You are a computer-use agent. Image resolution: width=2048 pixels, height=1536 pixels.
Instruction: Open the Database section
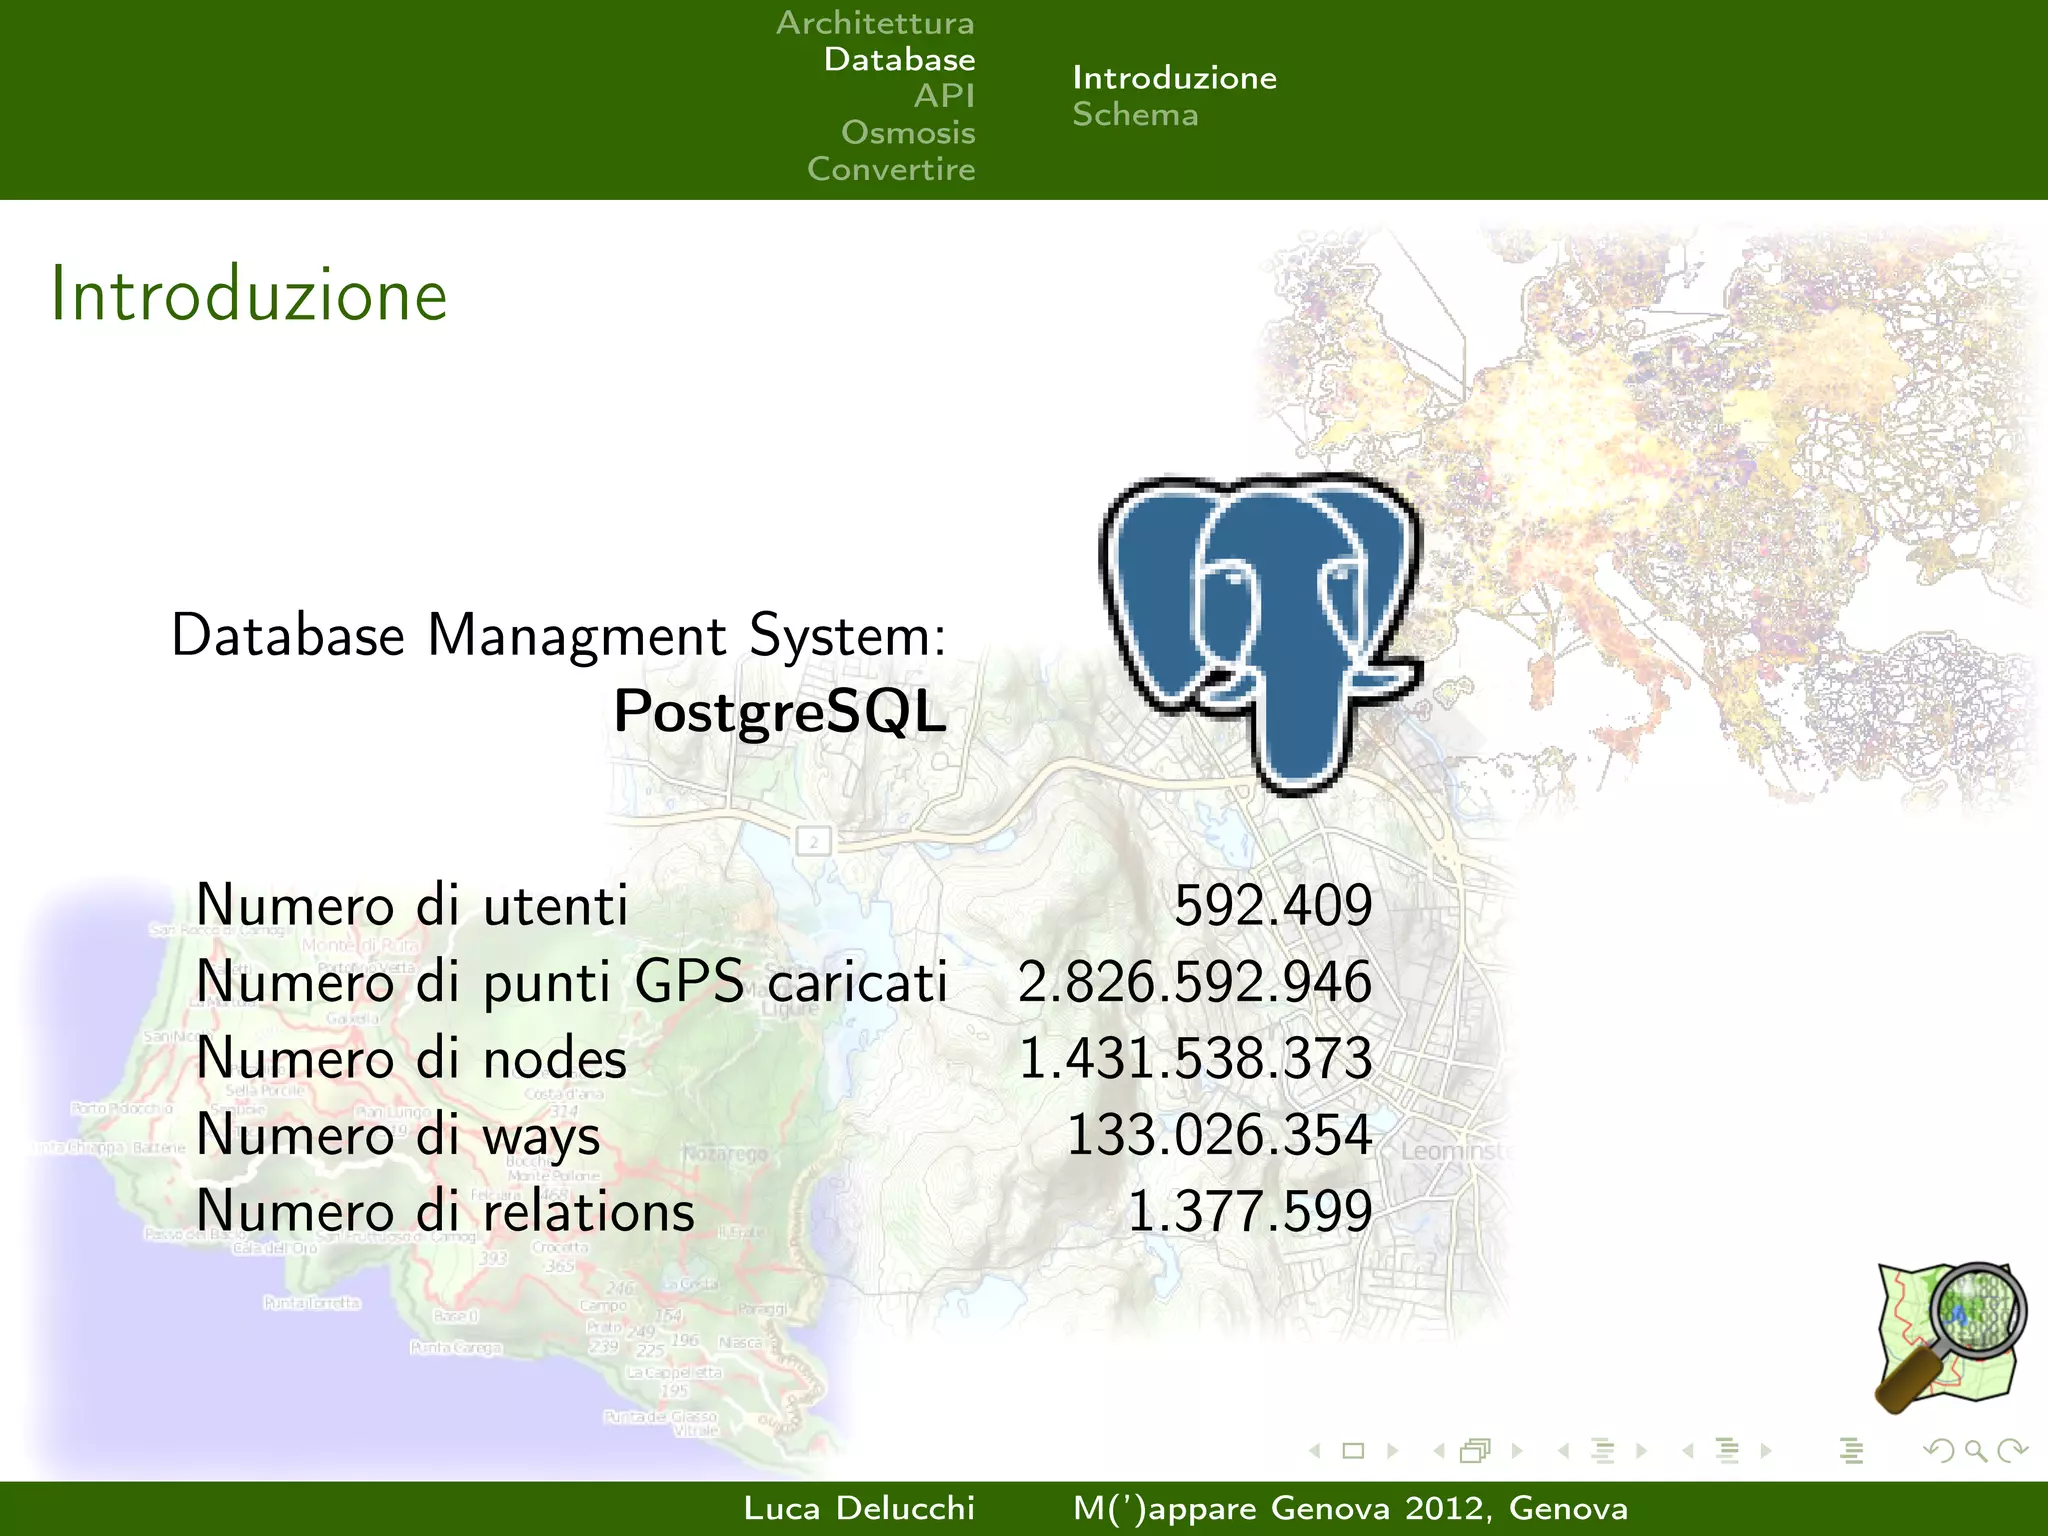(x=899, y=59)
